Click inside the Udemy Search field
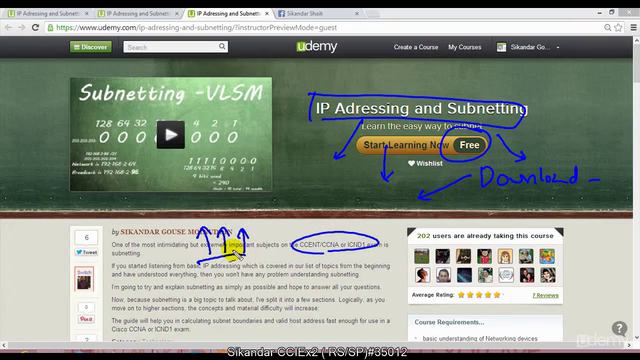The image size is (640, 360). [171, 47]
